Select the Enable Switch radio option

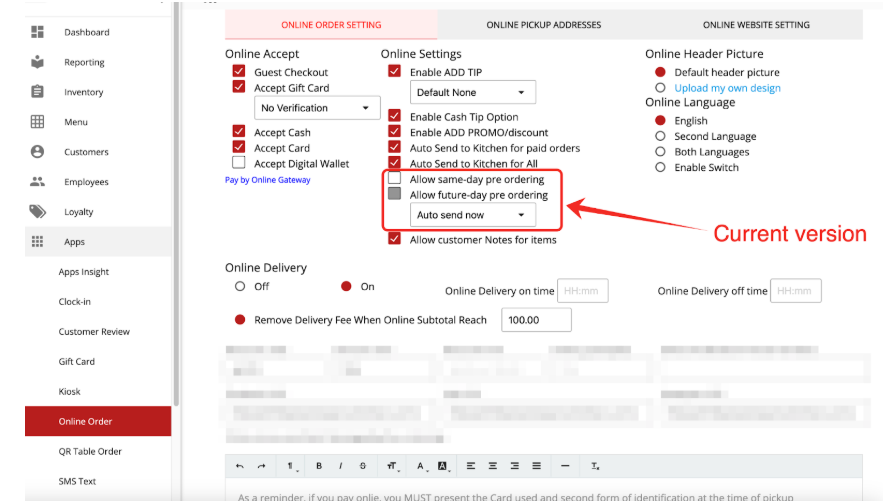click(x=660, y=167)
